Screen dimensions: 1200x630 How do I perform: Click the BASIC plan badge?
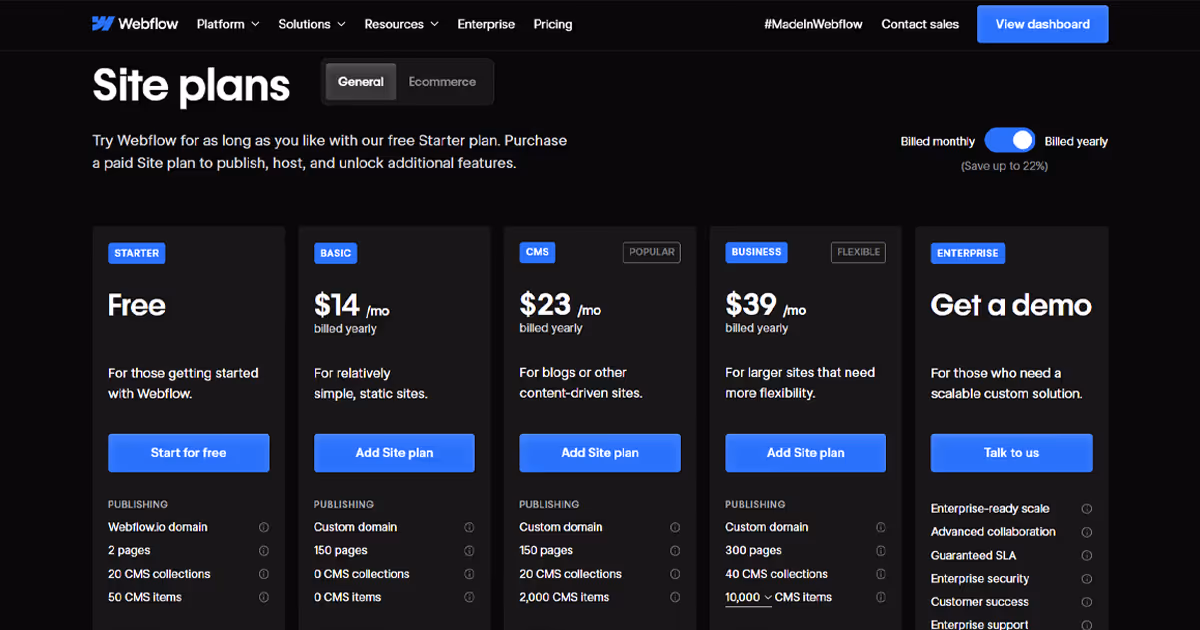(x=336, y=253)
